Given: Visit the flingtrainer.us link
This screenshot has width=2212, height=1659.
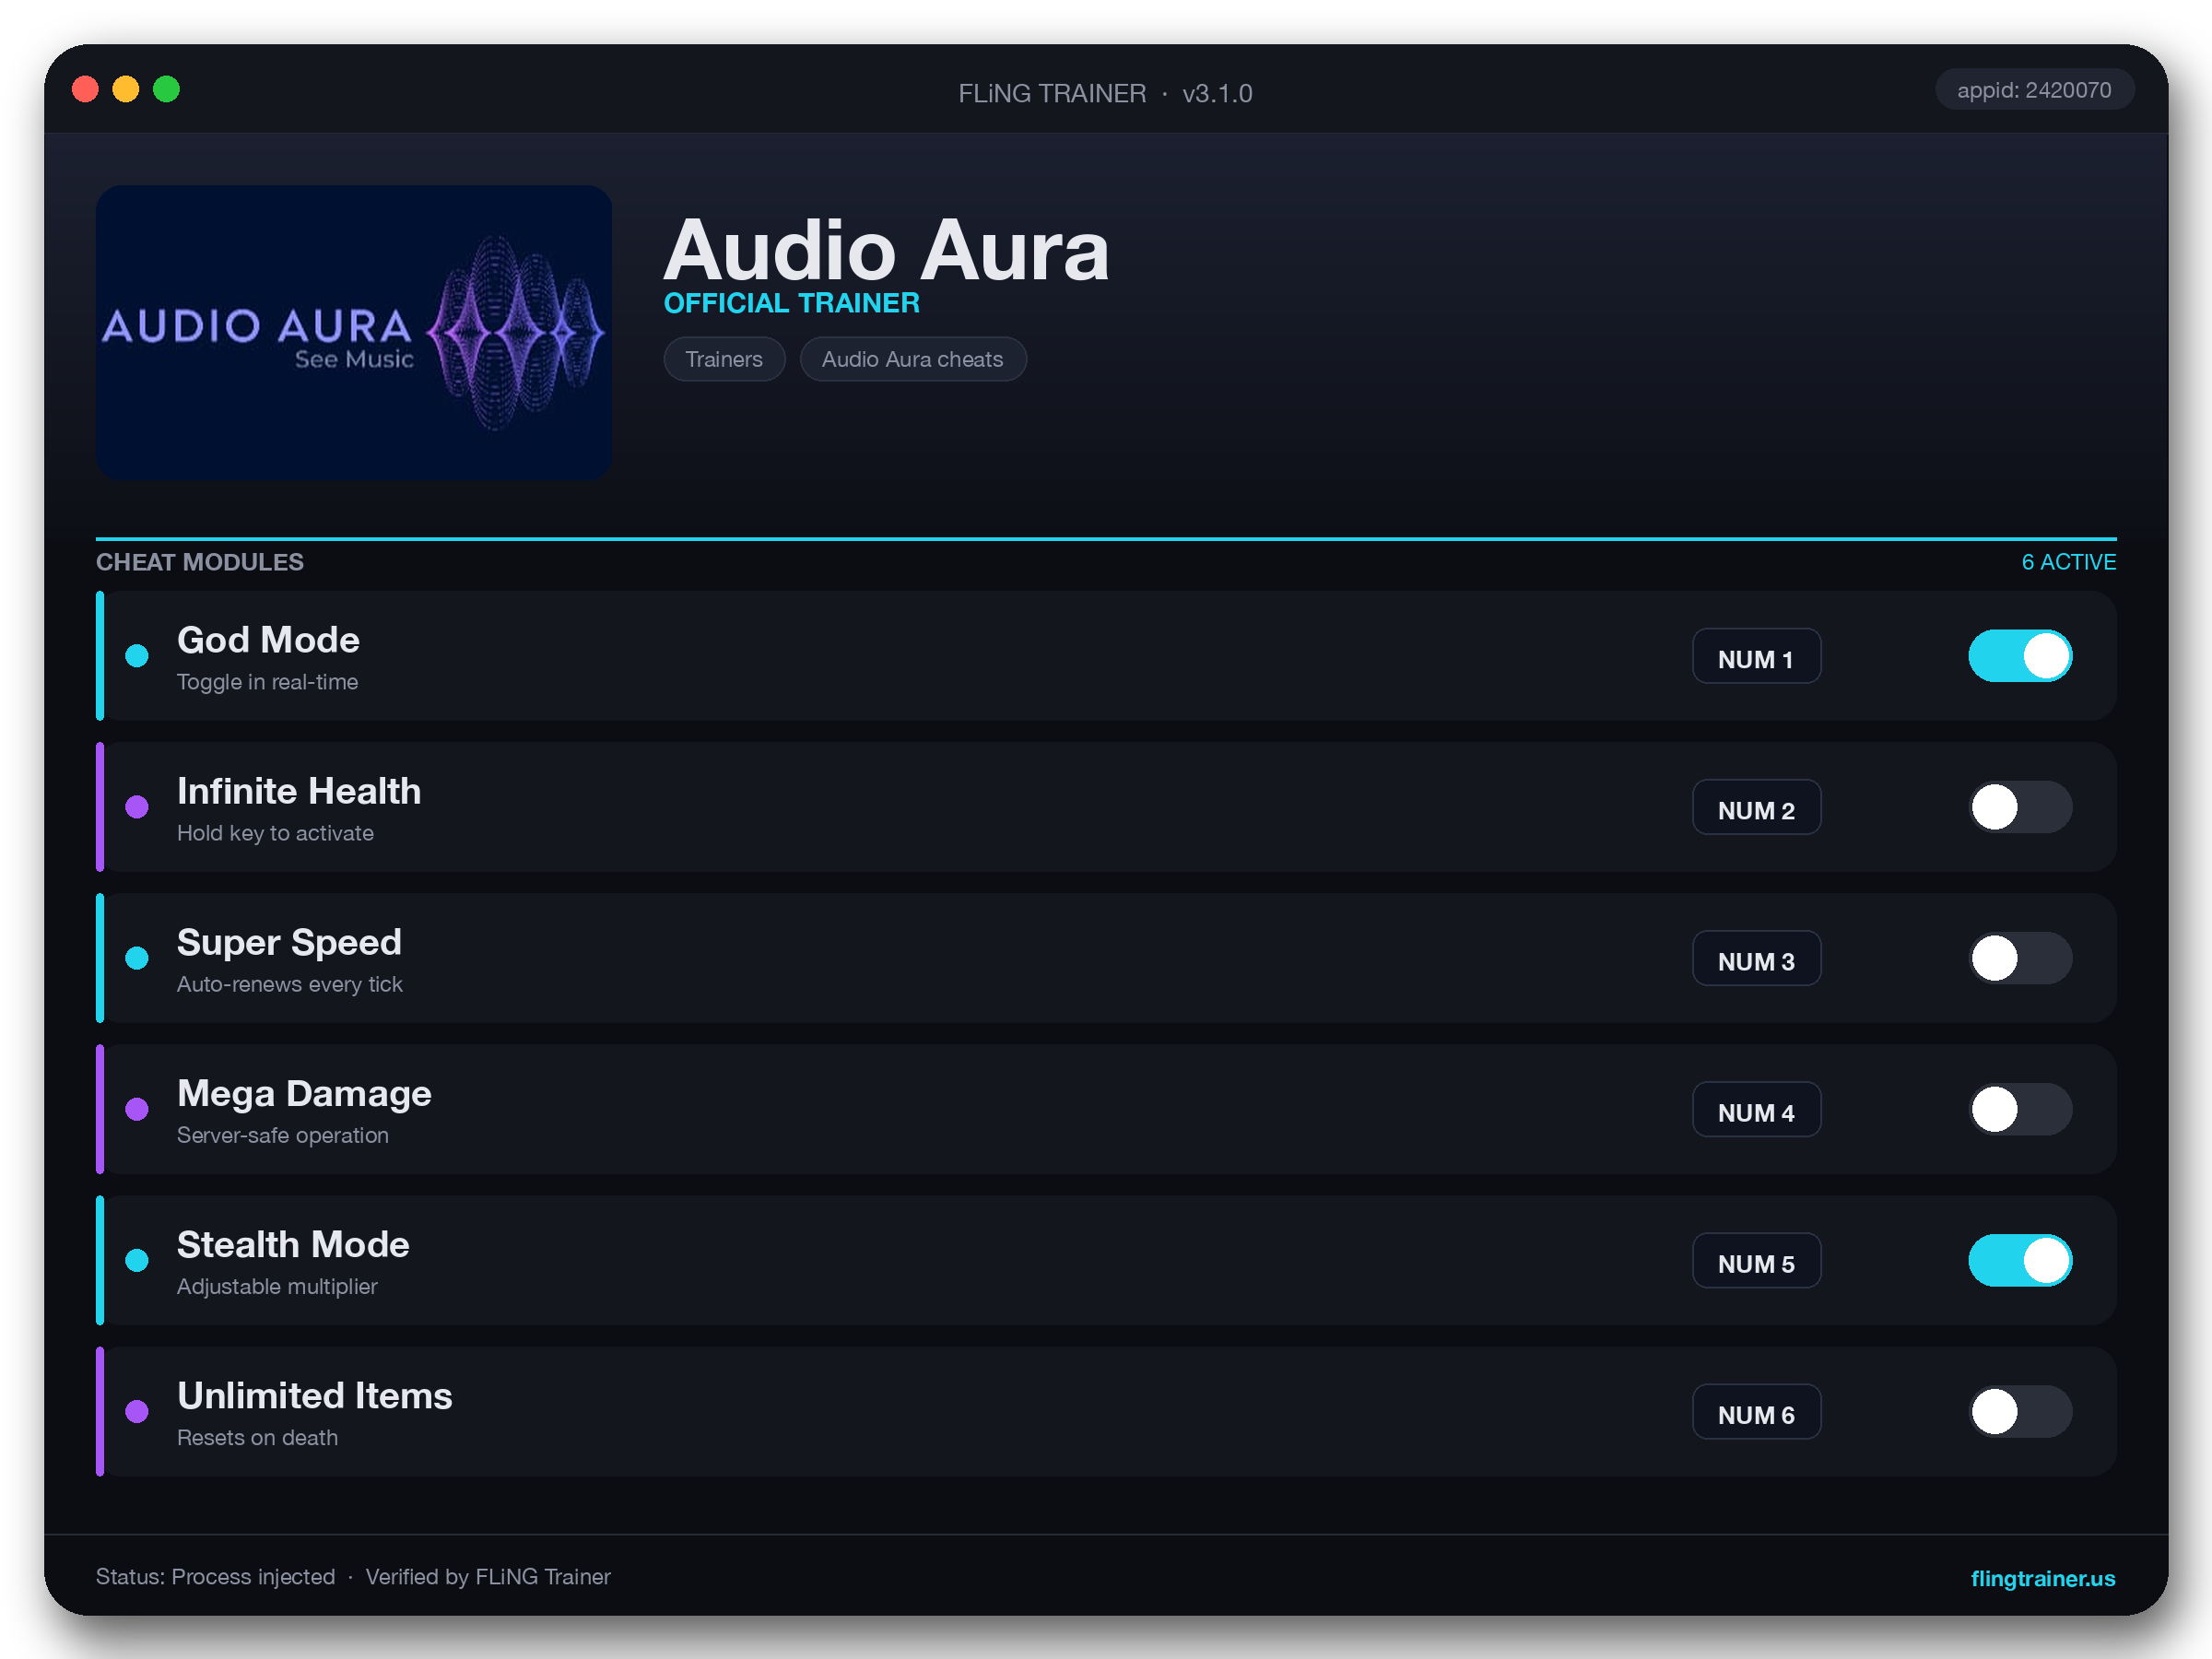Looking at the screenshot, I should [x=2042, y=1578].
